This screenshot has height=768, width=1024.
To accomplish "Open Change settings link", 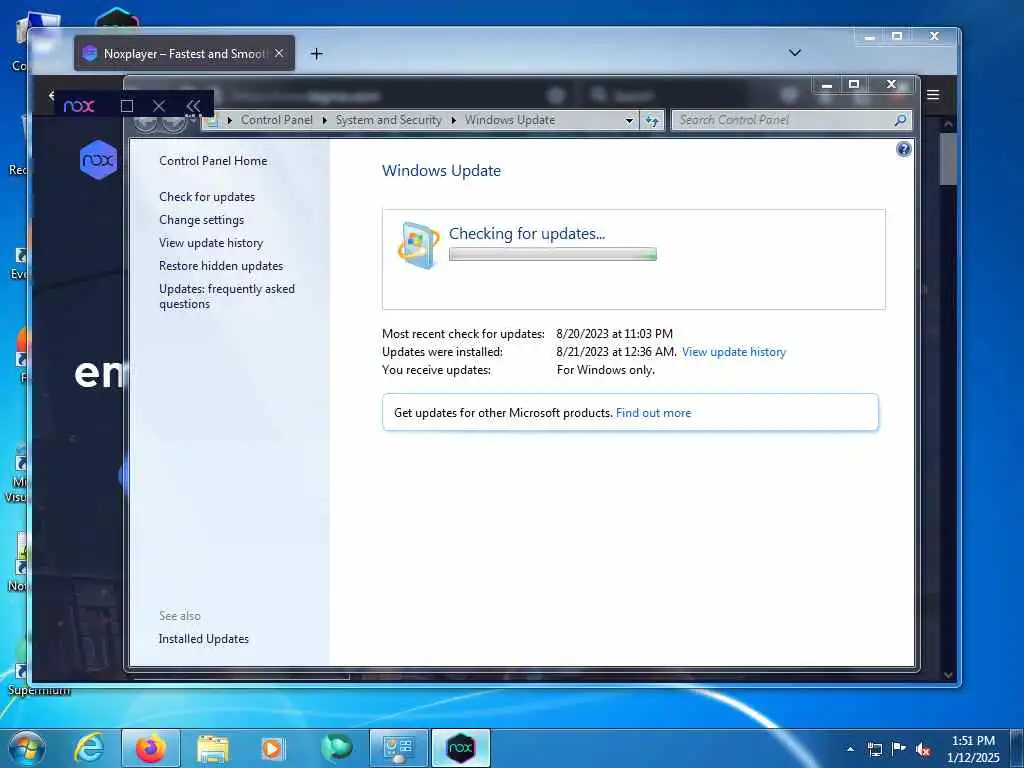I will point(201,220).
